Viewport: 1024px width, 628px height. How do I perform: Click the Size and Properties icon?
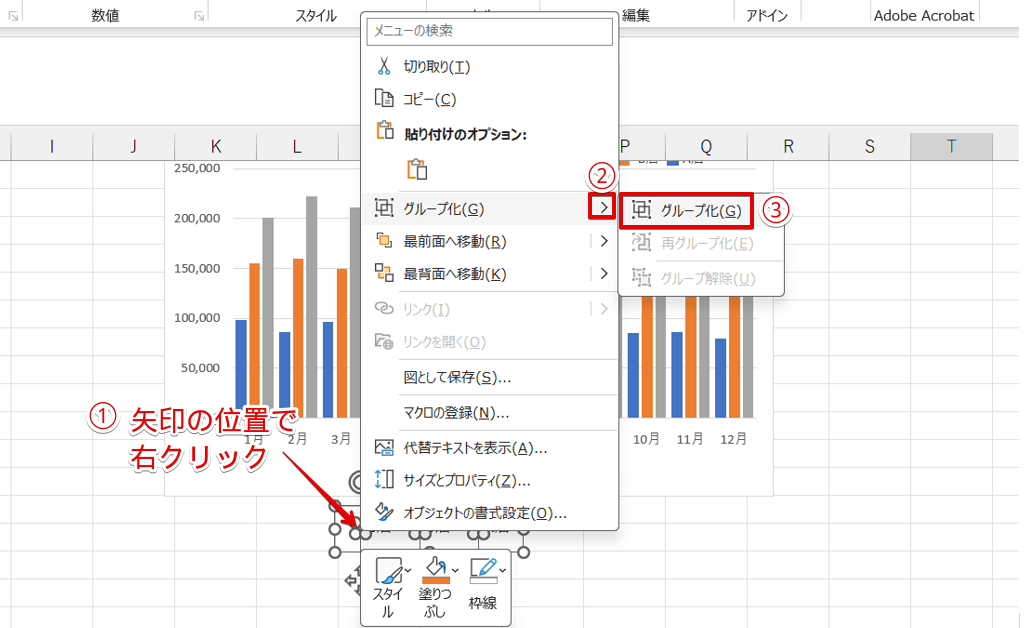click(x=384, y=480)
